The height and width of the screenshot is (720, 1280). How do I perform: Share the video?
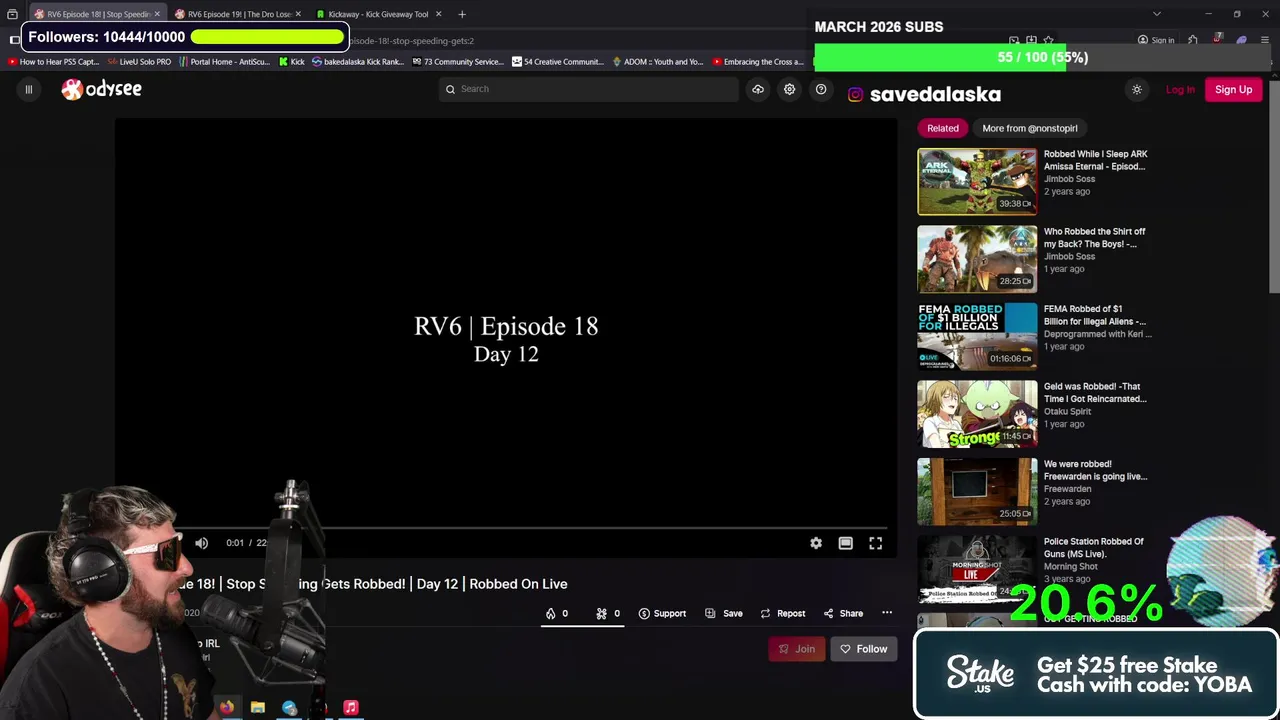[x=843, y=613]
